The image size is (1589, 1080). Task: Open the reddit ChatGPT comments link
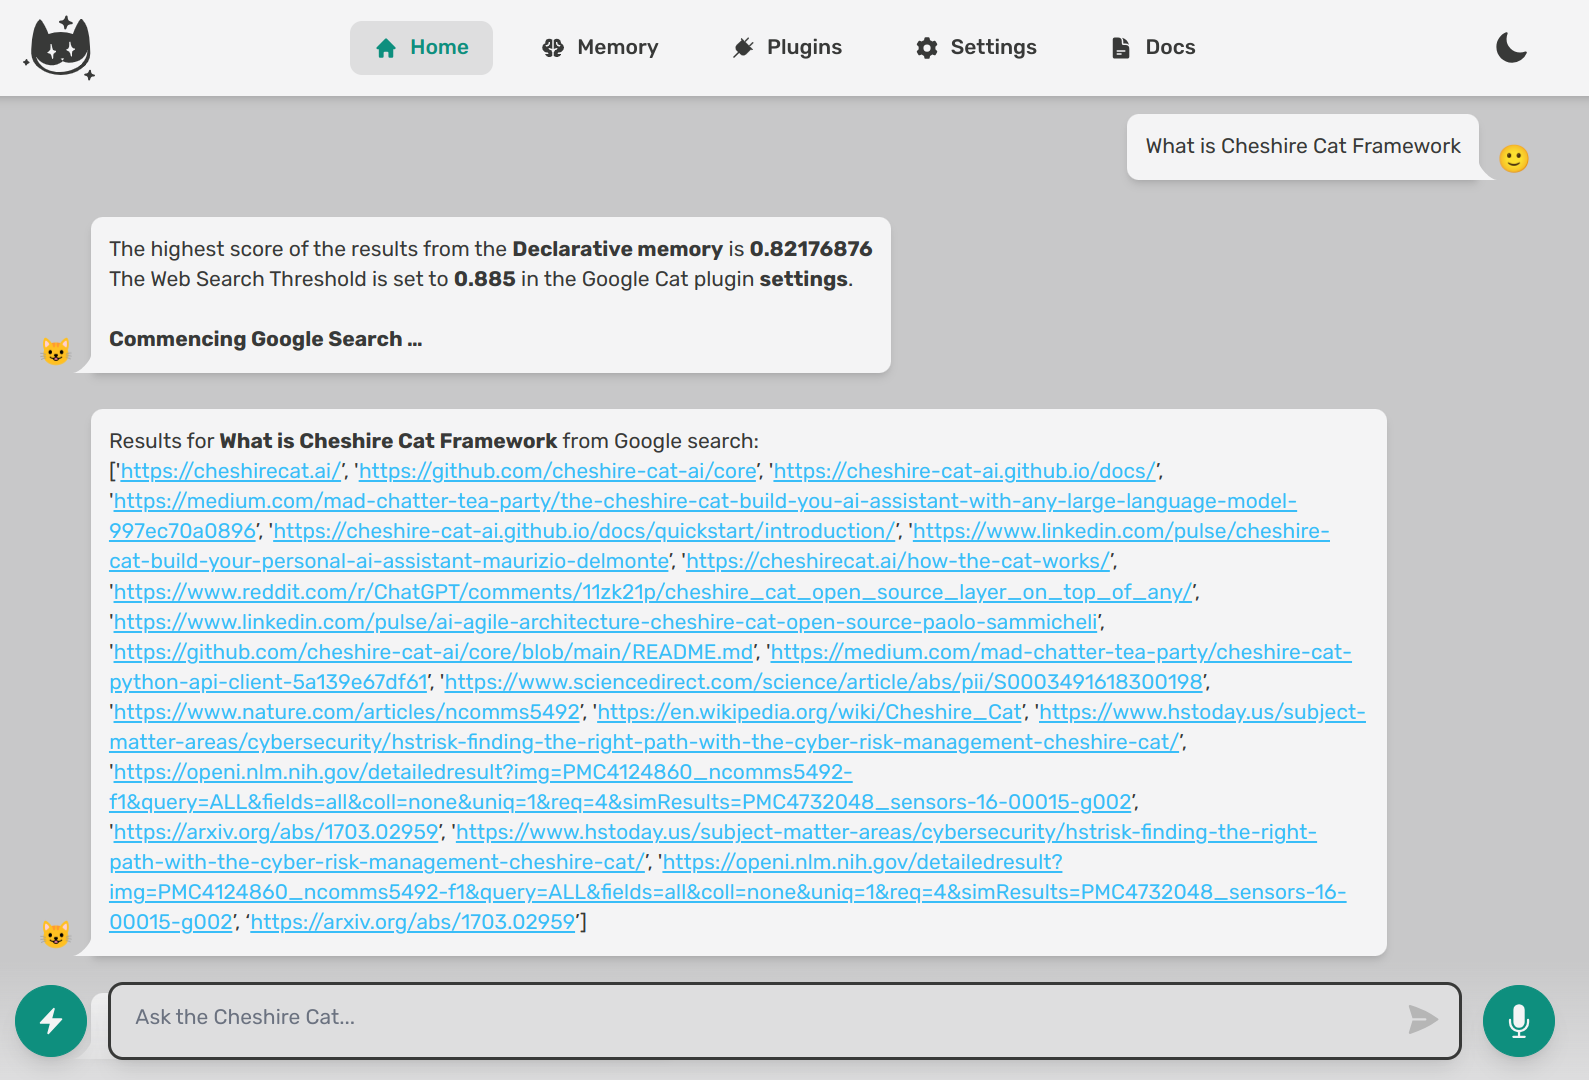click(x=654, y=592)
